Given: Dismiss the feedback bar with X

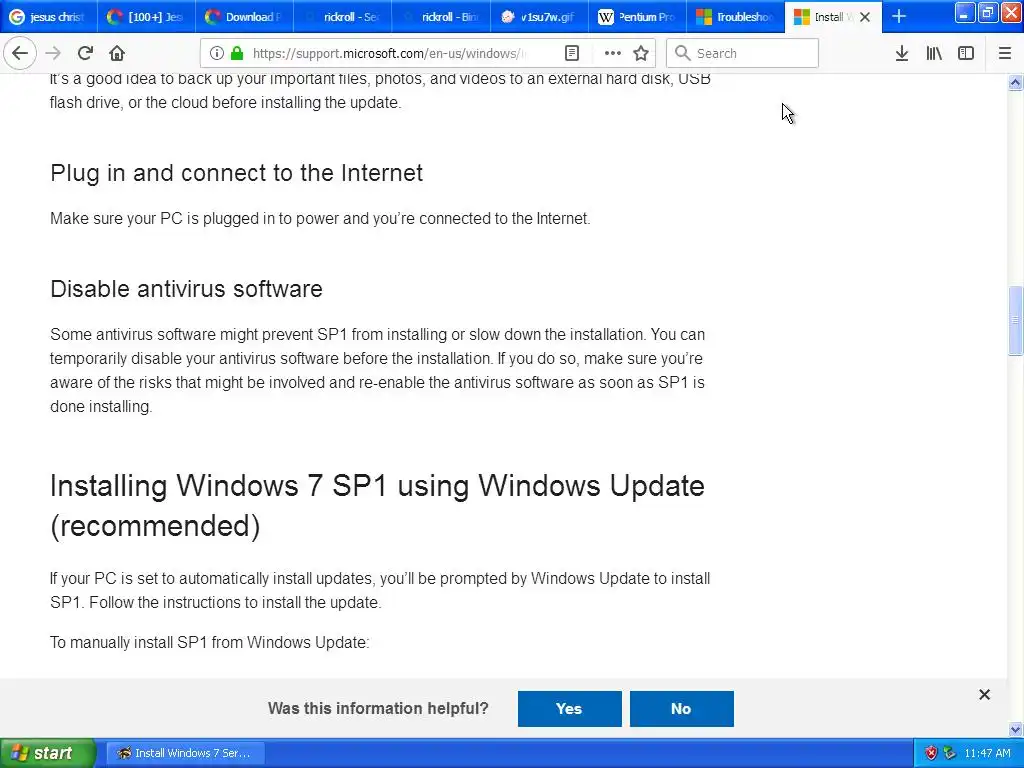Looking at the screenshot, I should pos(985,695).
